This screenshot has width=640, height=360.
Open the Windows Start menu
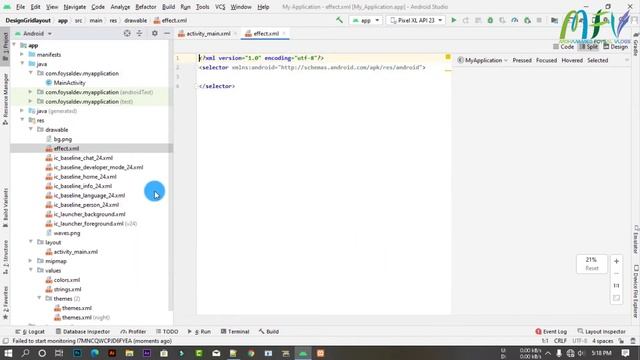coord(8,353)
